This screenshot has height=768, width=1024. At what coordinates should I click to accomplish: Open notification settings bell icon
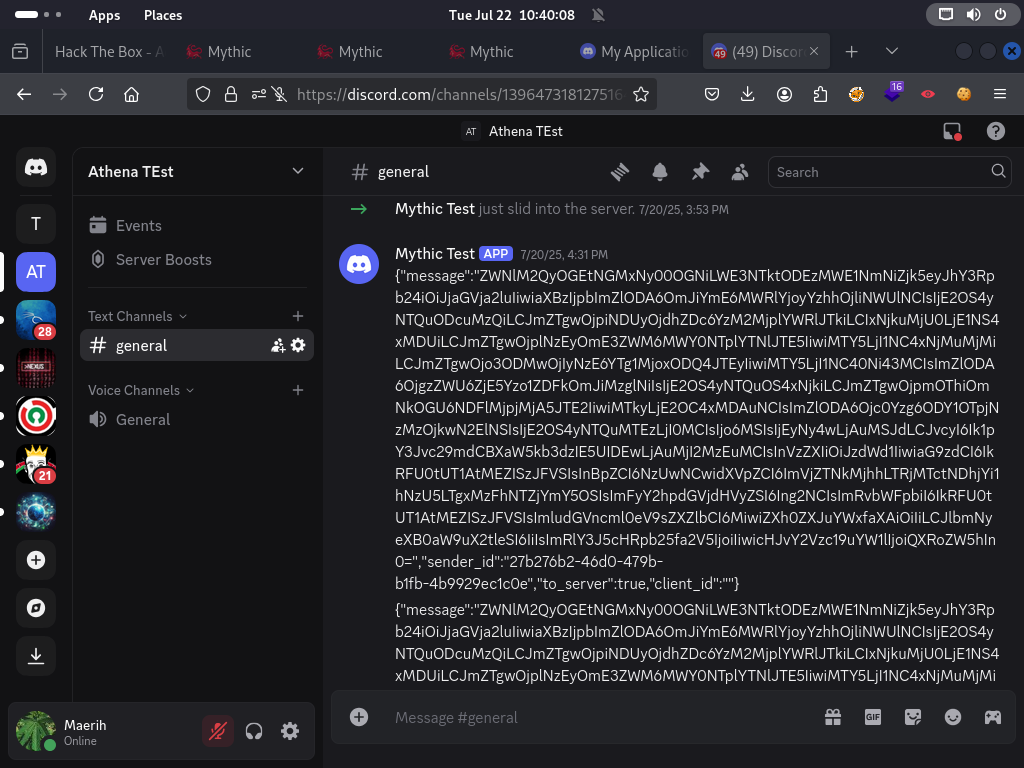tap(660, 172)
